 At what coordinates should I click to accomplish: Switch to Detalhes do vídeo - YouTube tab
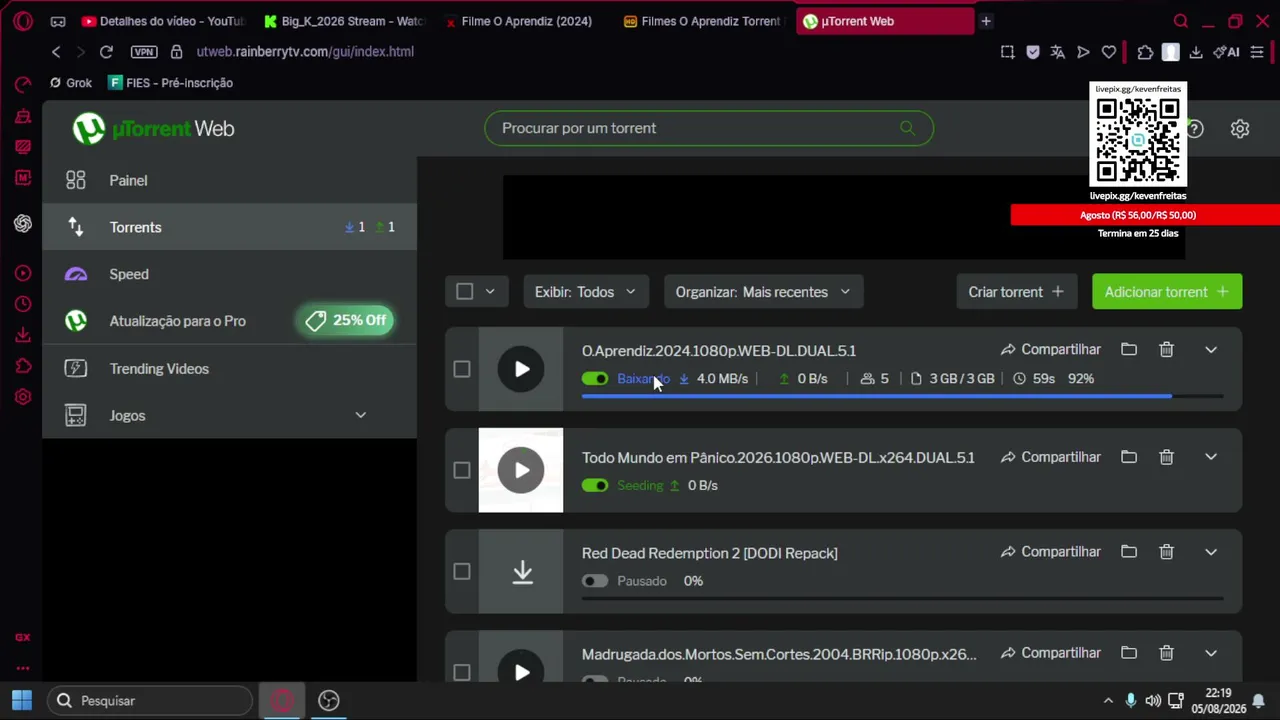(x=163, y=21)
